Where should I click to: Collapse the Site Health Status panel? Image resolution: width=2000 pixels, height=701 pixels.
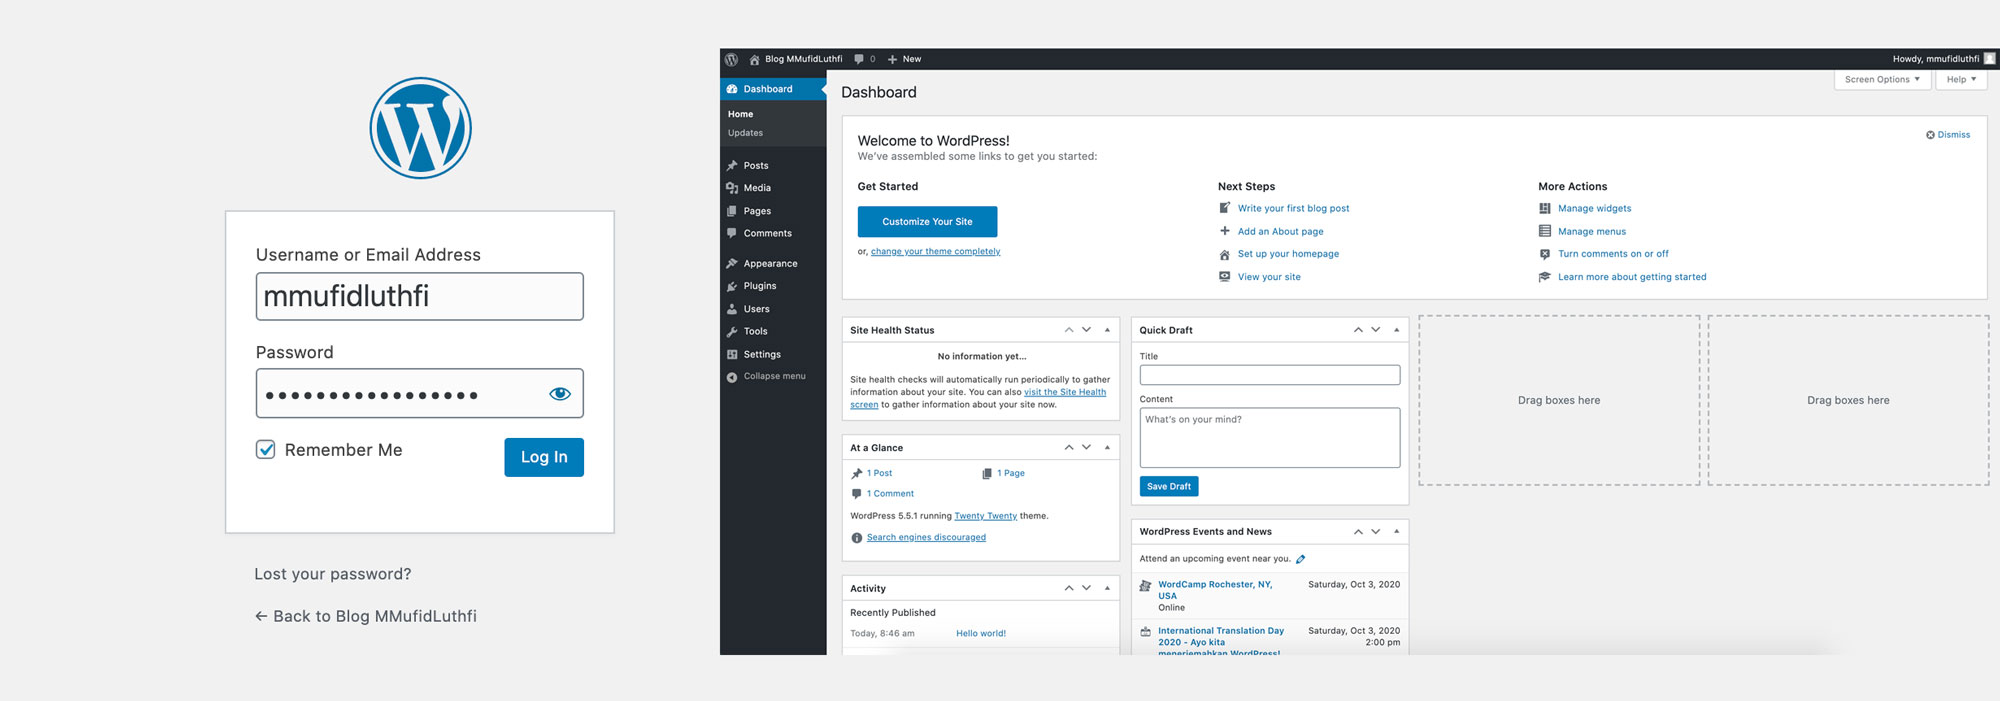1107,330
